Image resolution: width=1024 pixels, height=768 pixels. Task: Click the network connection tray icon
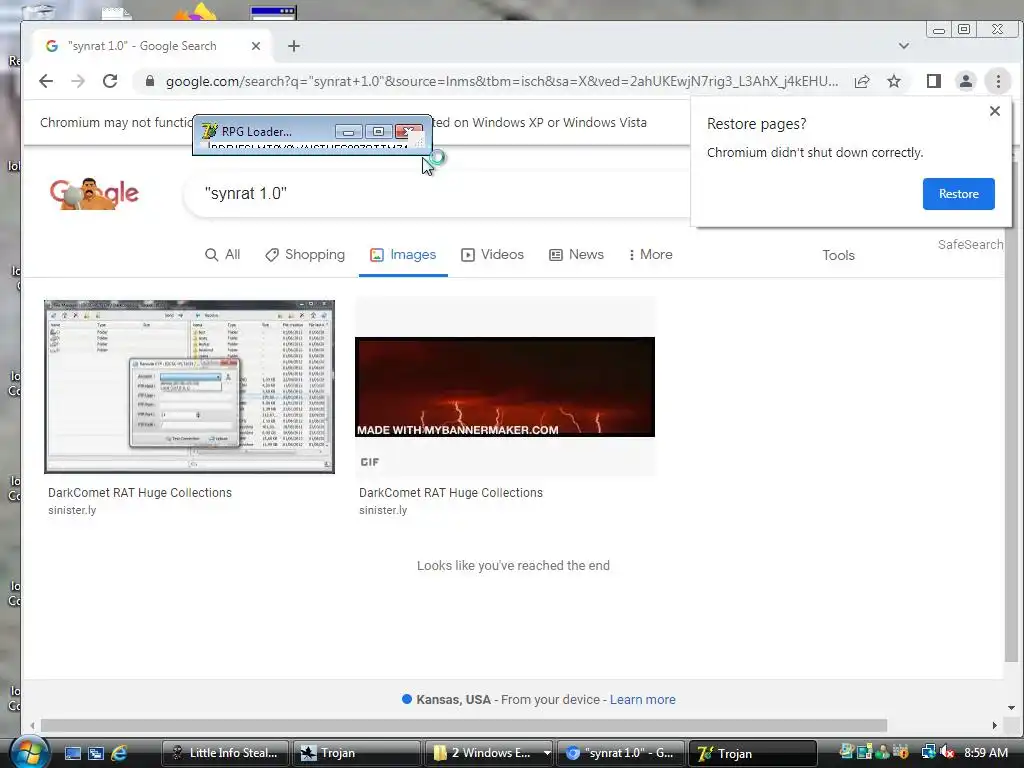click(928, 752)
